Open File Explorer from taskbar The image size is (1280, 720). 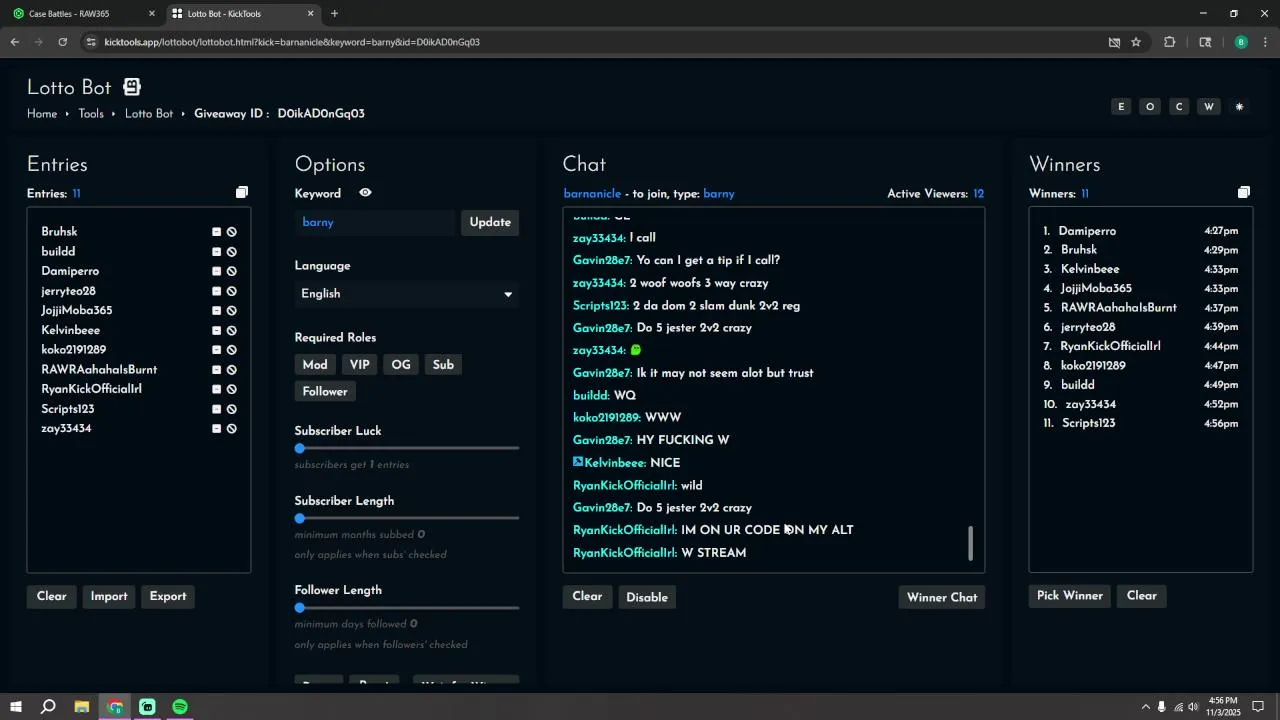82,707
